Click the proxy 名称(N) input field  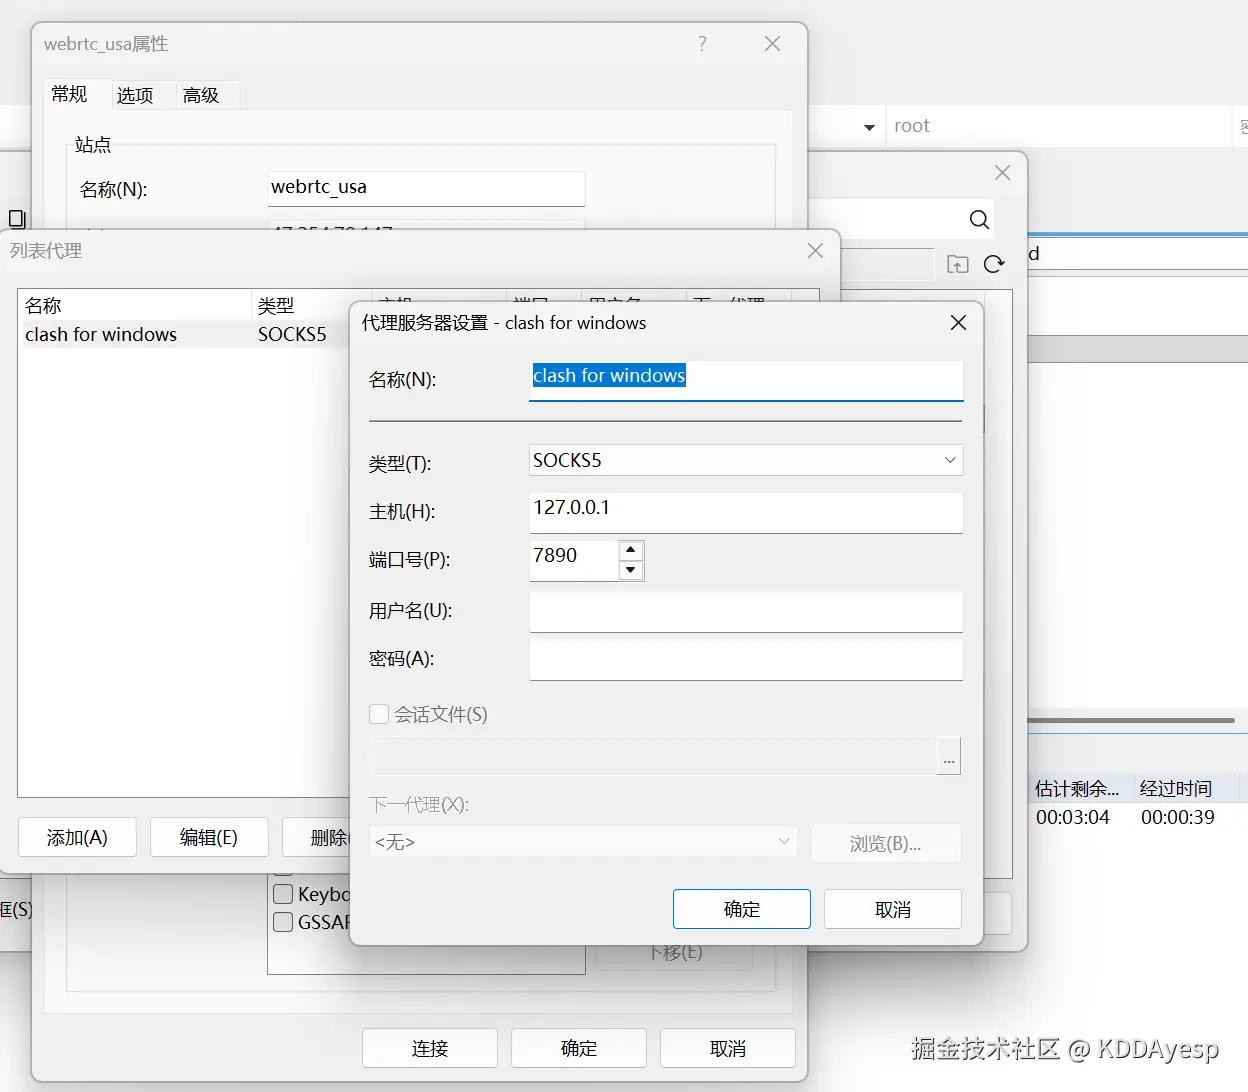746,380
